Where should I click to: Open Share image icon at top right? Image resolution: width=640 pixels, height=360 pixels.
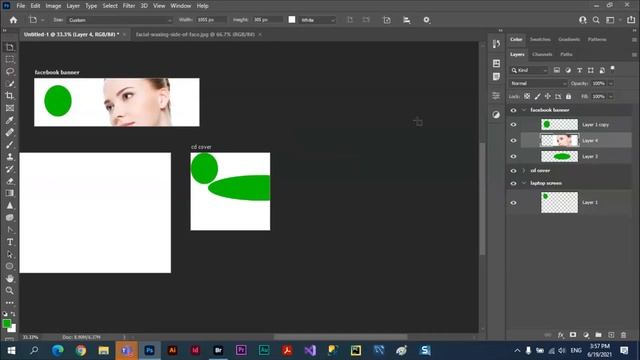pyautogui.click(x=631, y=20)
